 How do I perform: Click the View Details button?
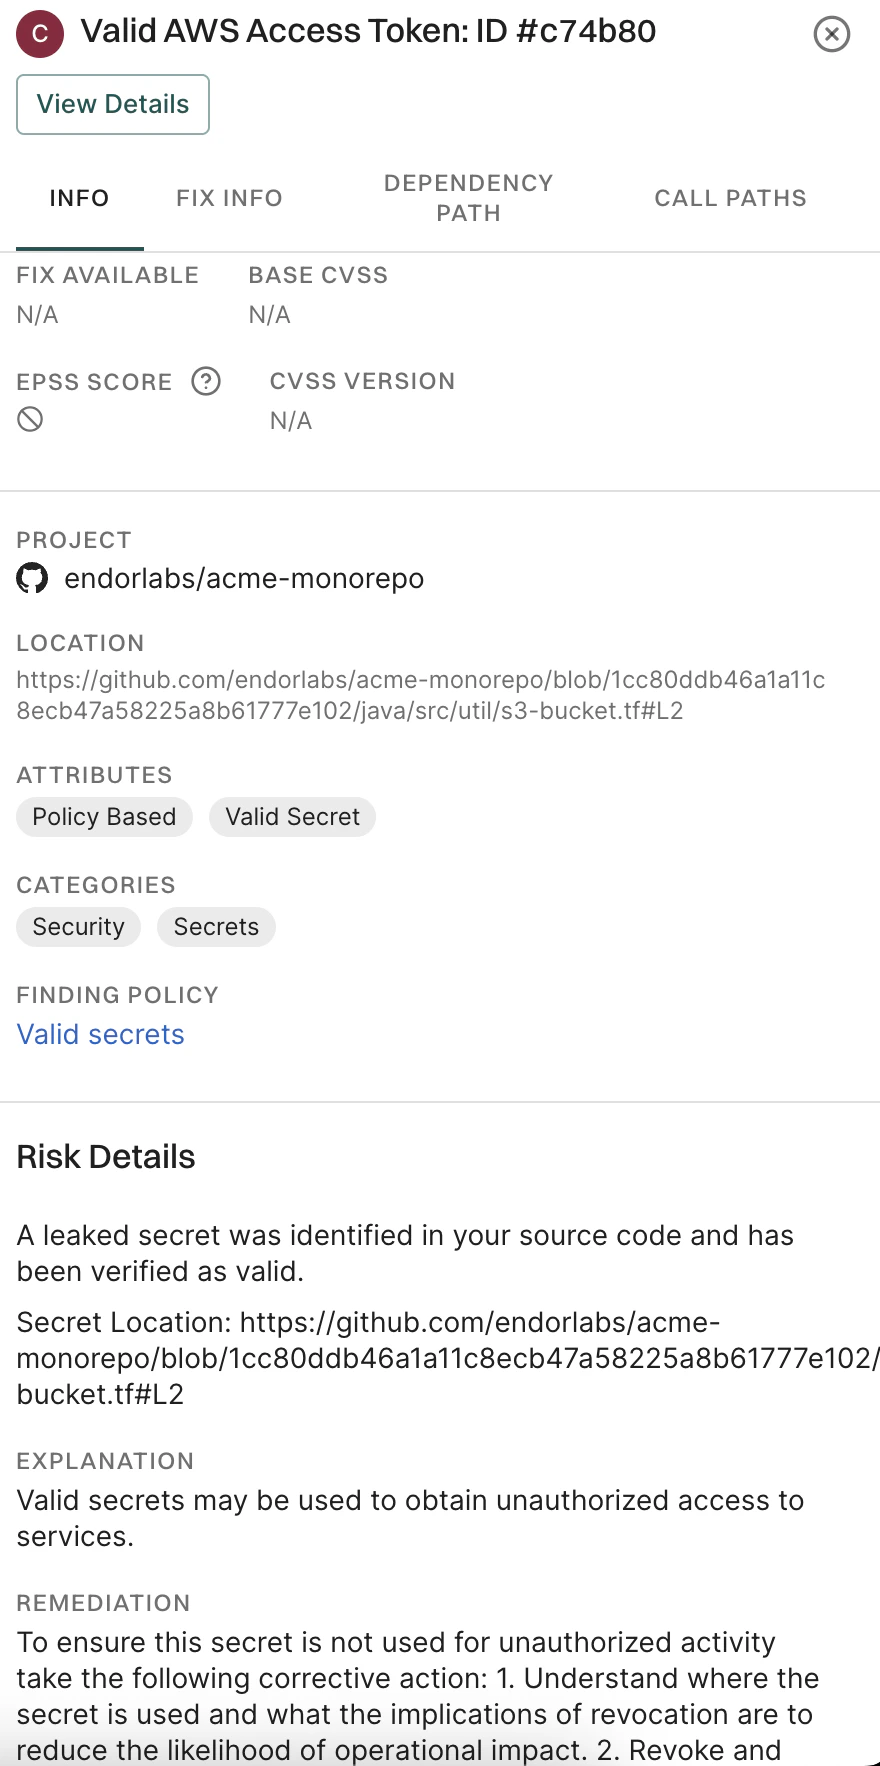(x=112, y=104)
